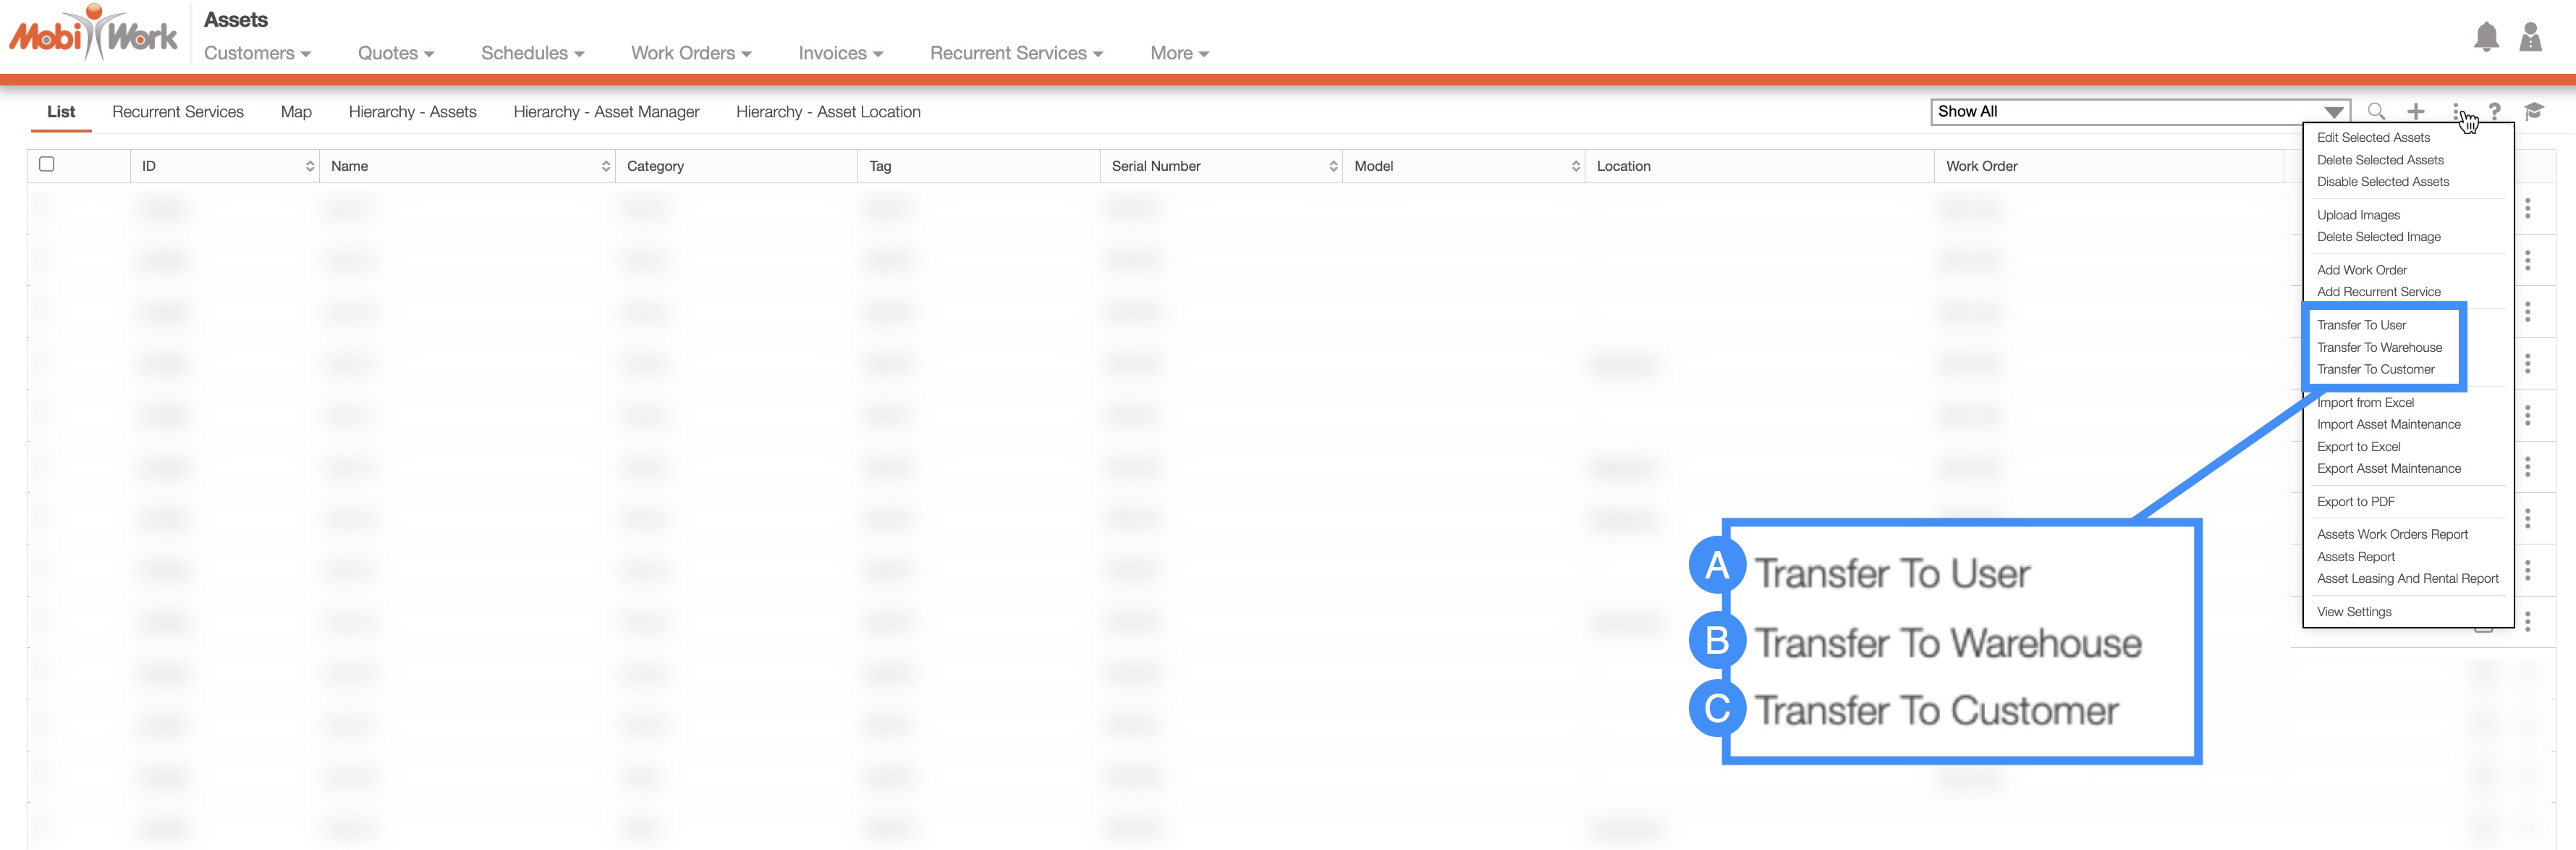
Task: Click the graduation cap training icon
Action: [x=2533, y=112]
